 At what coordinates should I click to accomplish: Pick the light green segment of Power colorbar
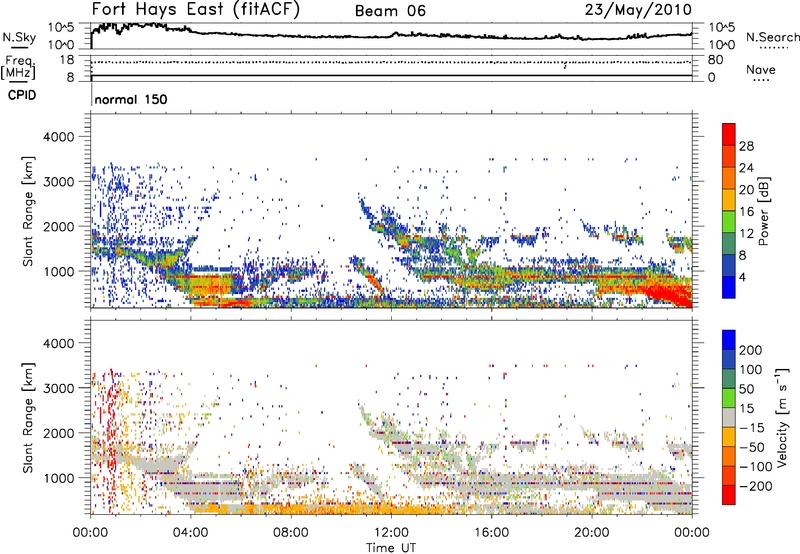click(729, 222)
